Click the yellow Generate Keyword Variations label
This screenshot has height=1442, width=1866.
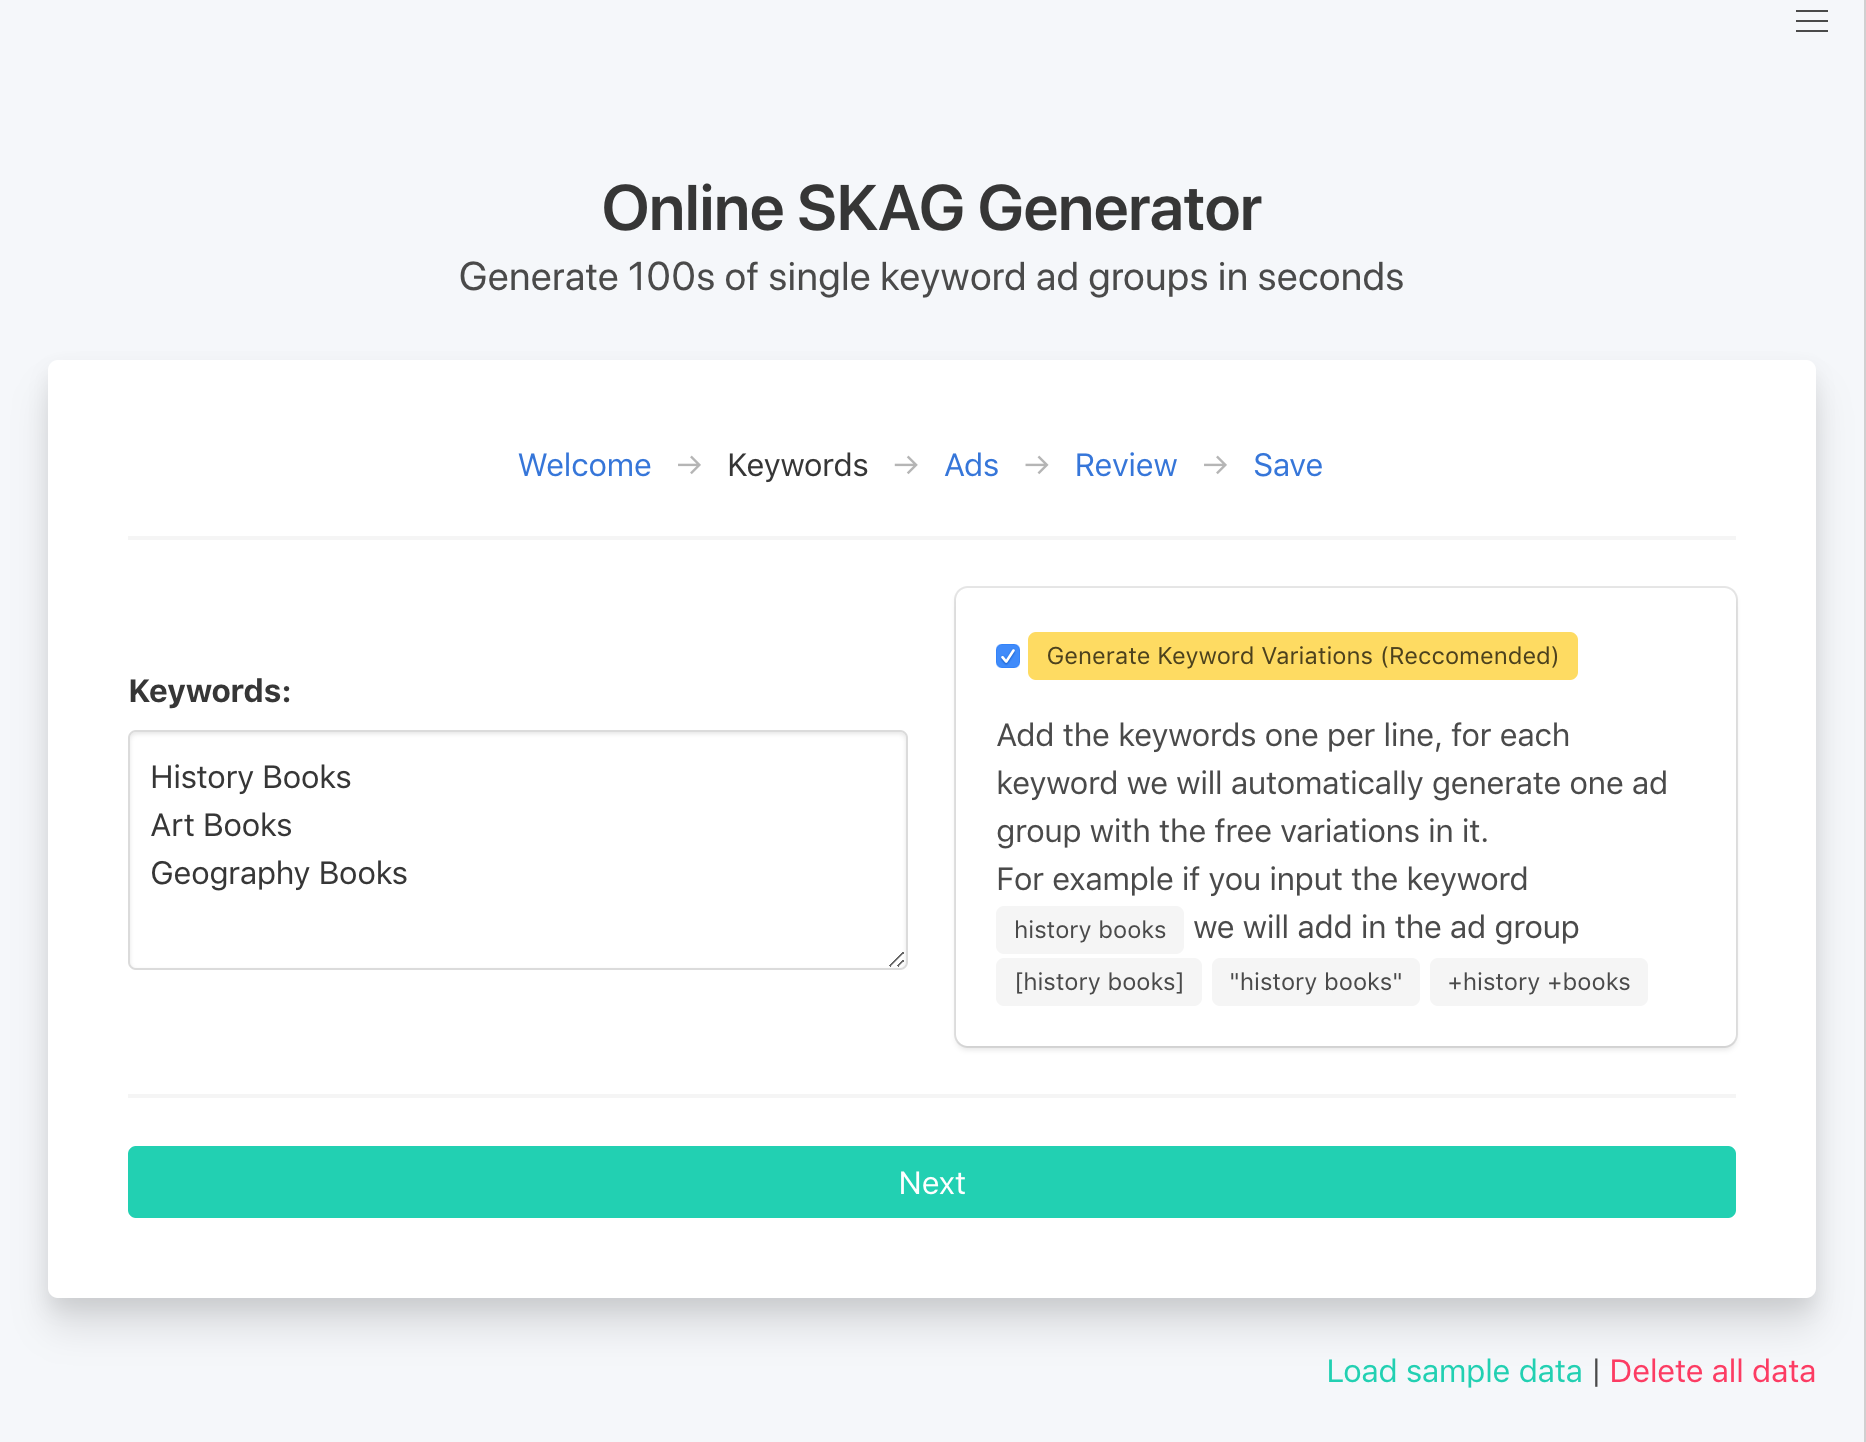coord(1302,656)
